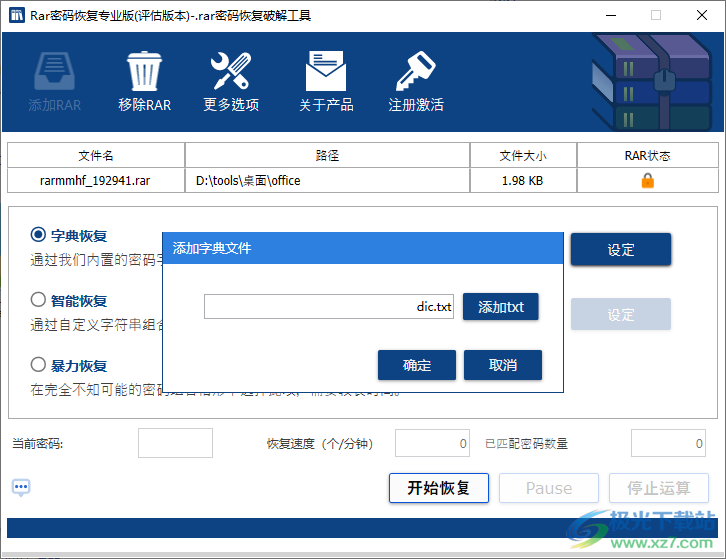Select the Dictionary Recovery (字典恢复) radio button

38,235
